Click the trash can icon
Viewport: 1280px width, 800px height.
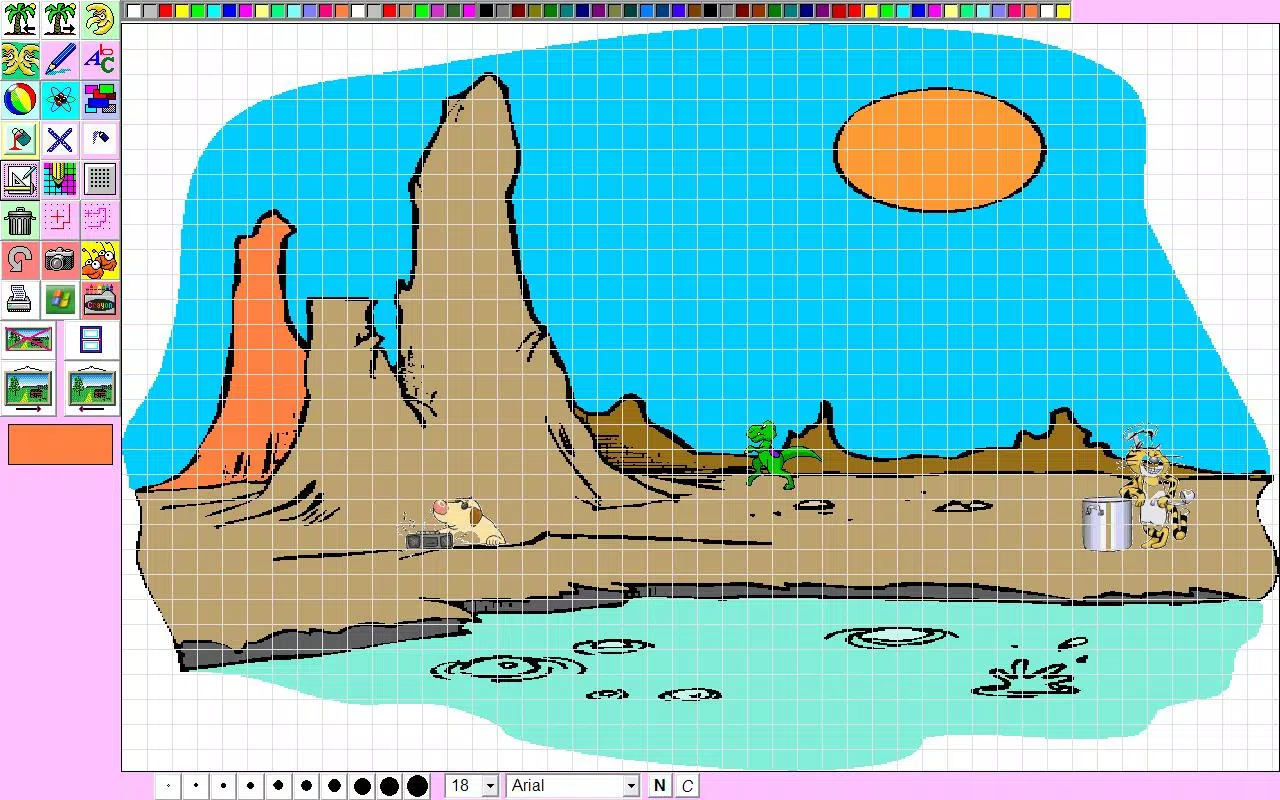click(x=20, y=219)
